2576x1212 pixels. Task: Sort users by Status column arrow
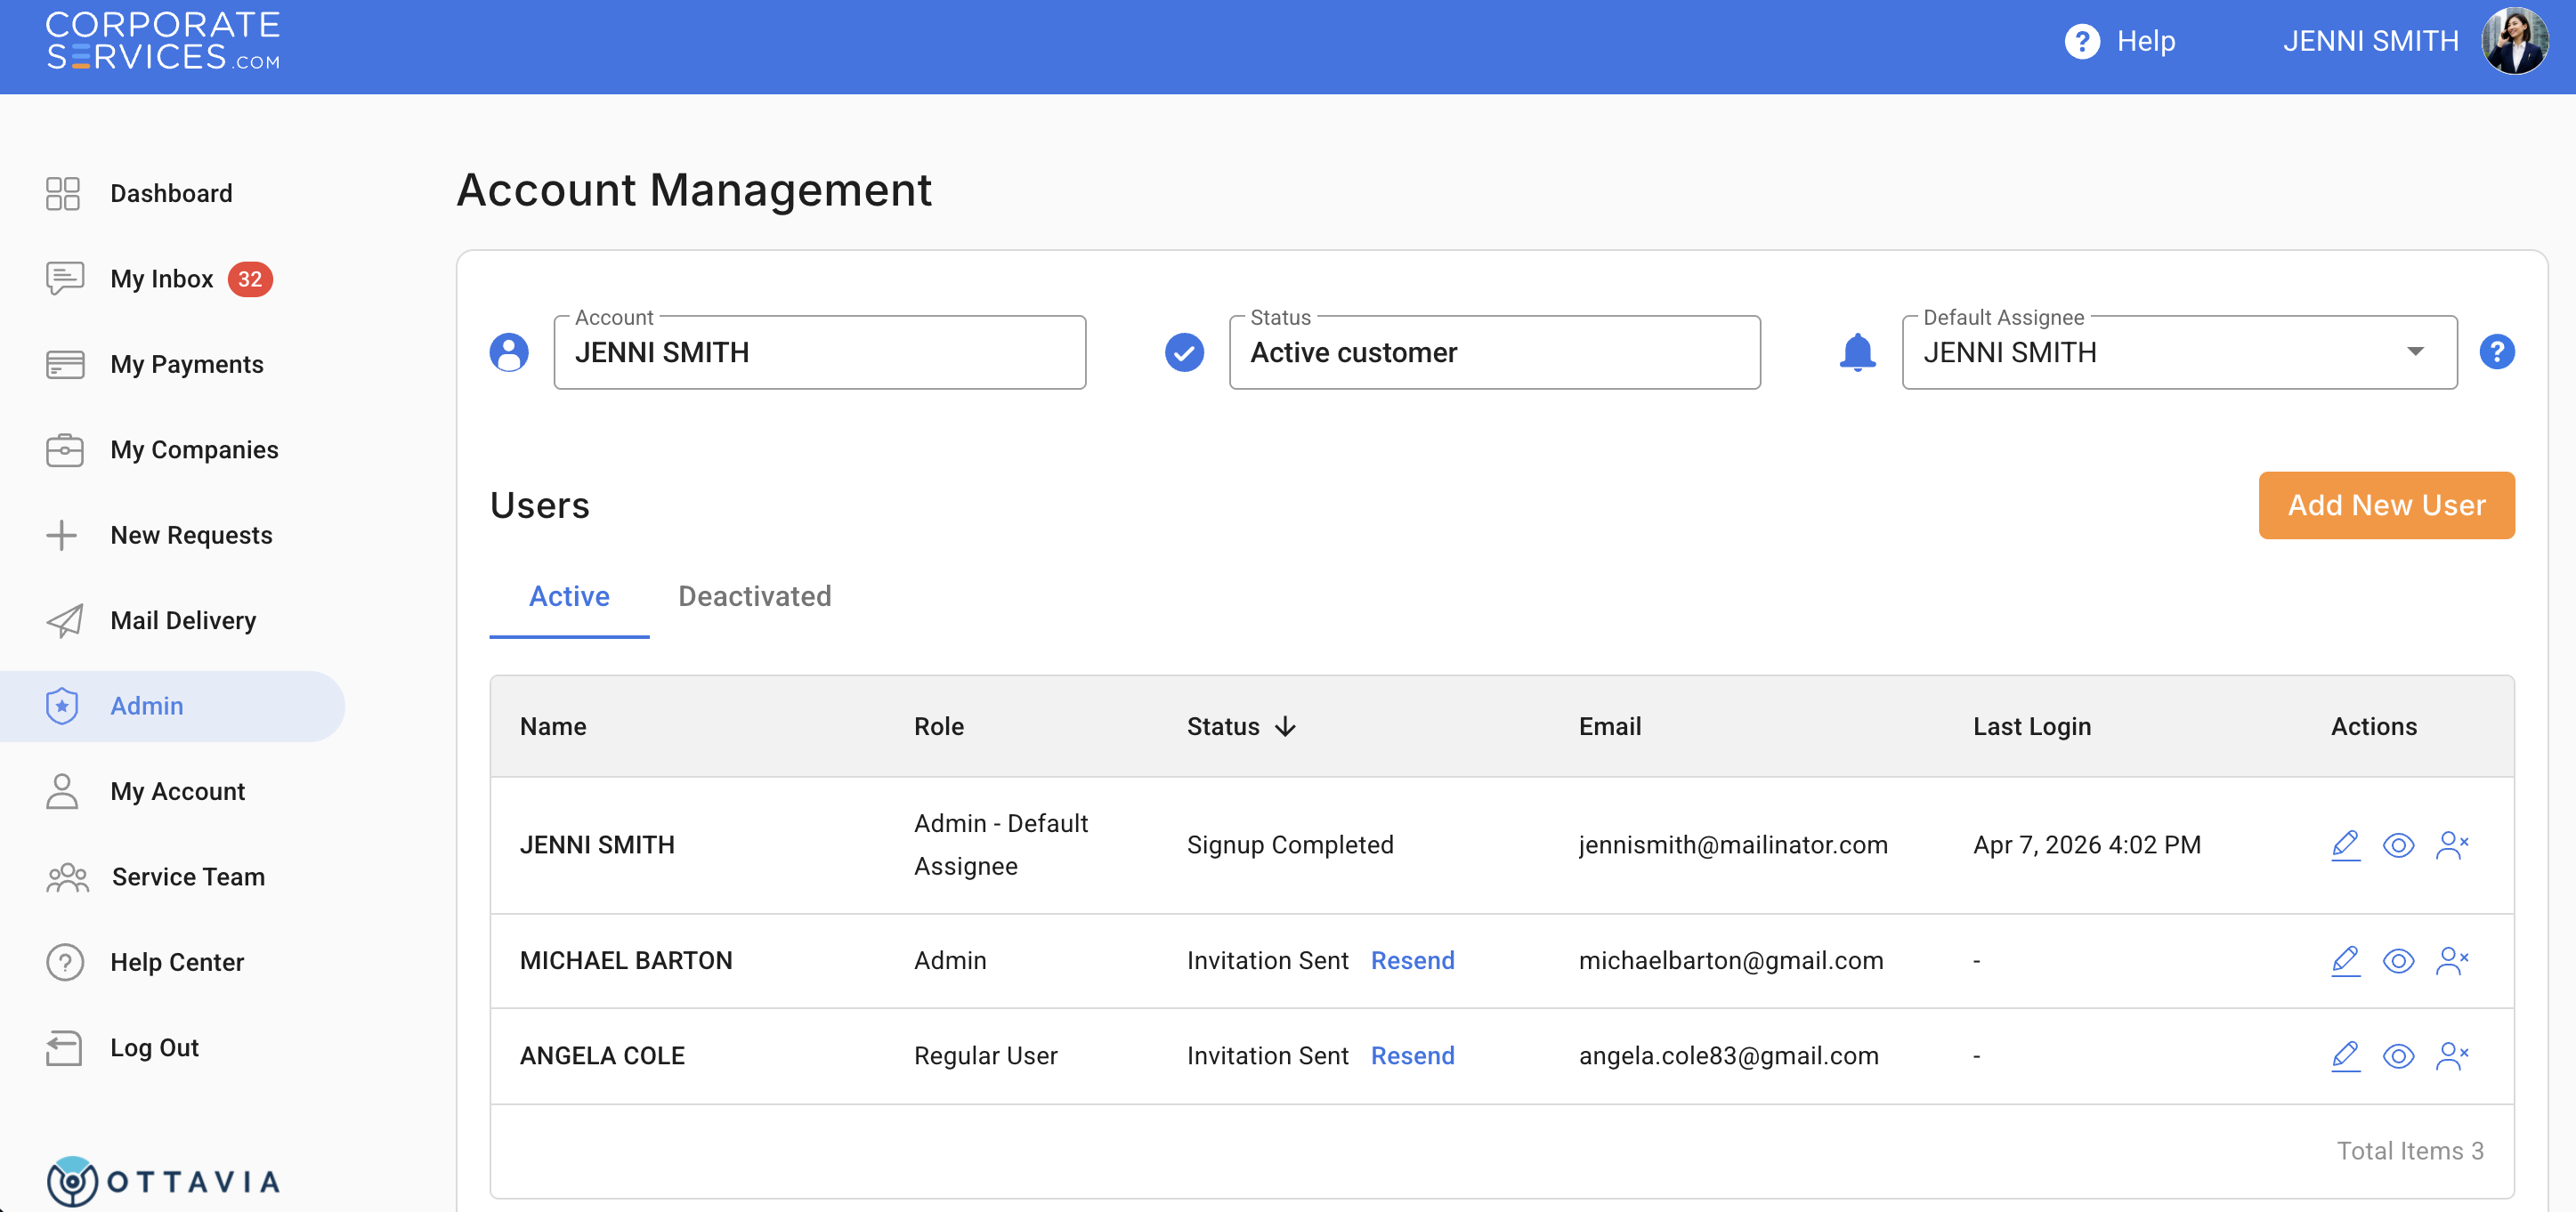pyautogui.click(x=1286, y=726)
